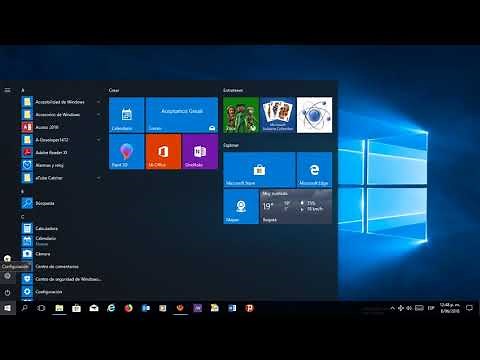Image resolution: width=480 pixels, height=360 pixels.
Task: Open Firefox from the taskbar
Action: (128, 308)
